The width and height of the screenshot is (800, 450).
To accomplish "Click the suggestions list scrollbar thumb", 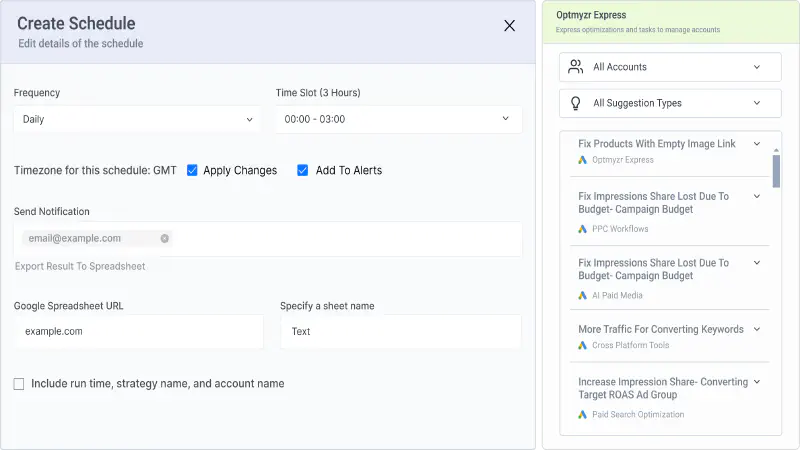I will pos(776,171).
